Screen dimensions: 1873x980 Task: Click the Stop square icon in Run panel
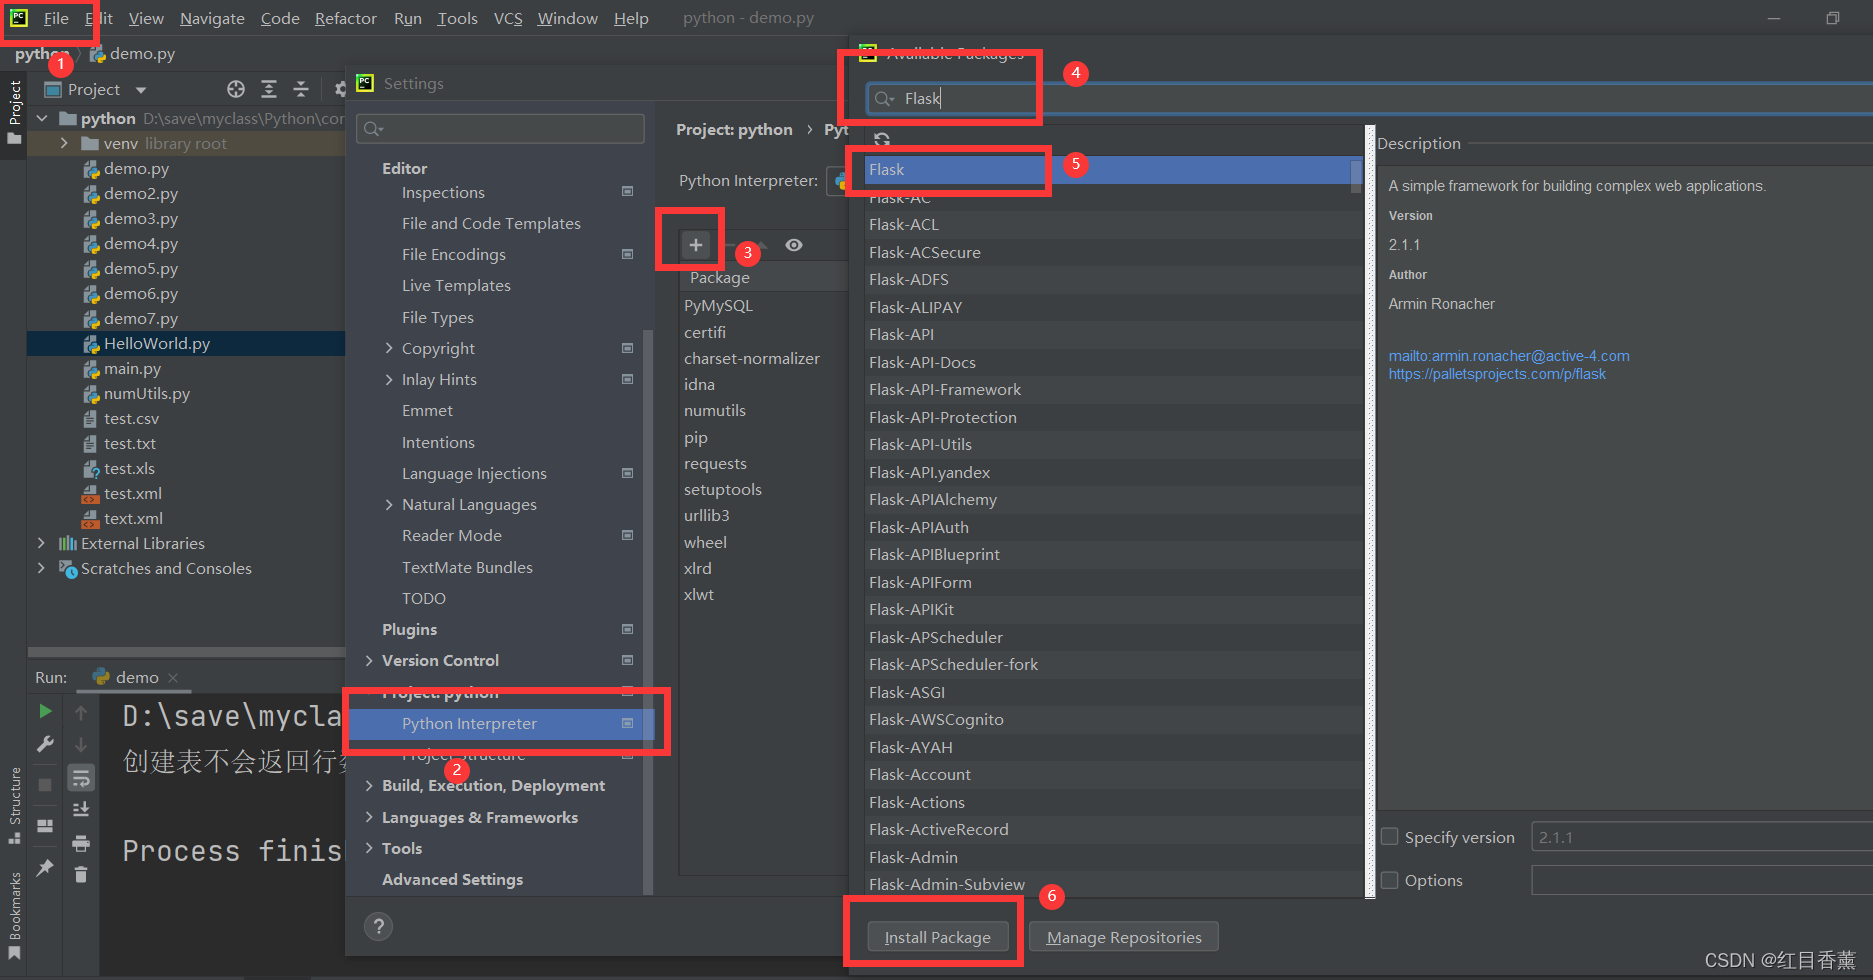45,785
